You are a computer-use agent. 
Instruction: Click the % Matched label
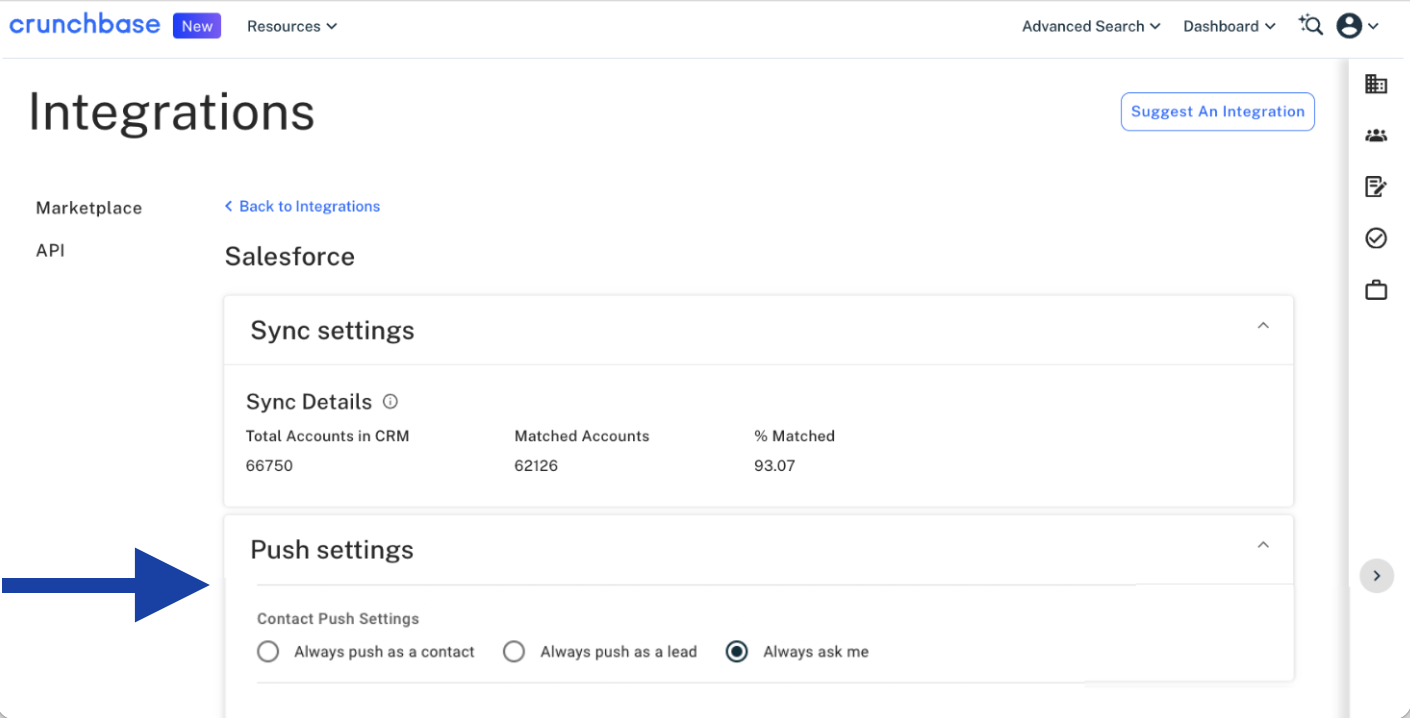(x=795, y=436)
